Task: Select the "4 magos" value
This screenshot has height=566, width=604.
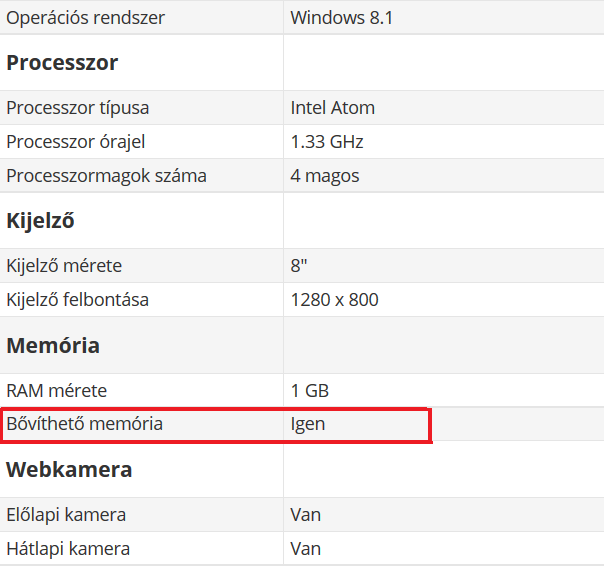Action: [325, 176]
